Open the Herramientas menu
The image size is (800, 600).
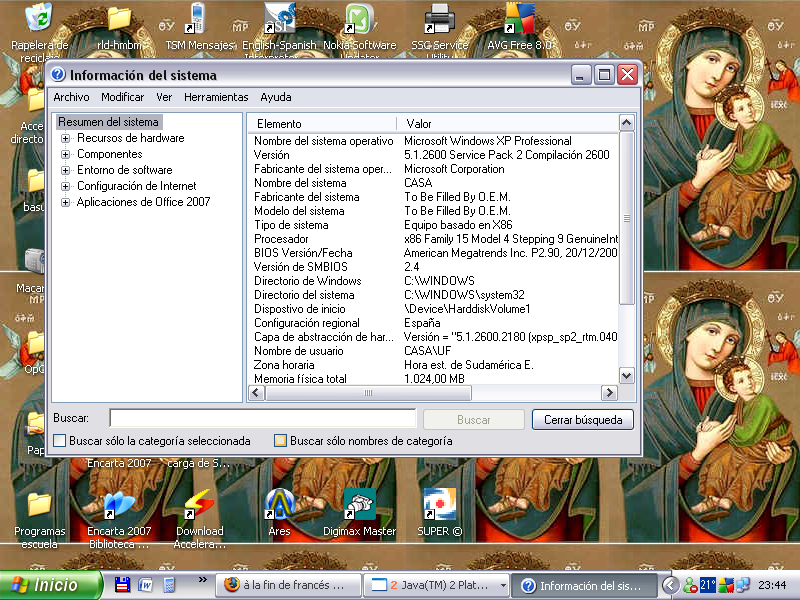[x=216, y=97]
